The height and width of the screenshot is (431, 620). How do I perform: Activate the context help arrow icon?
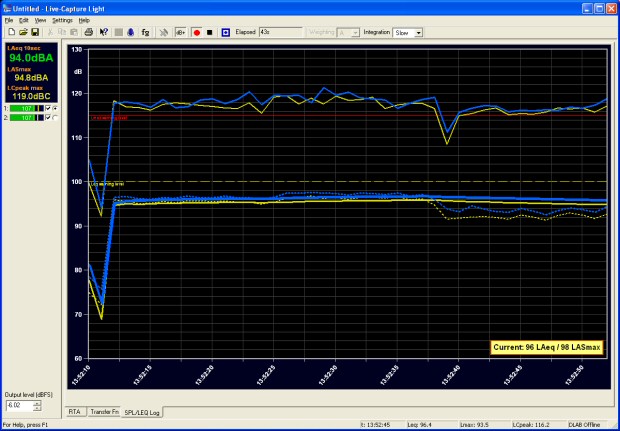[104, 32]
